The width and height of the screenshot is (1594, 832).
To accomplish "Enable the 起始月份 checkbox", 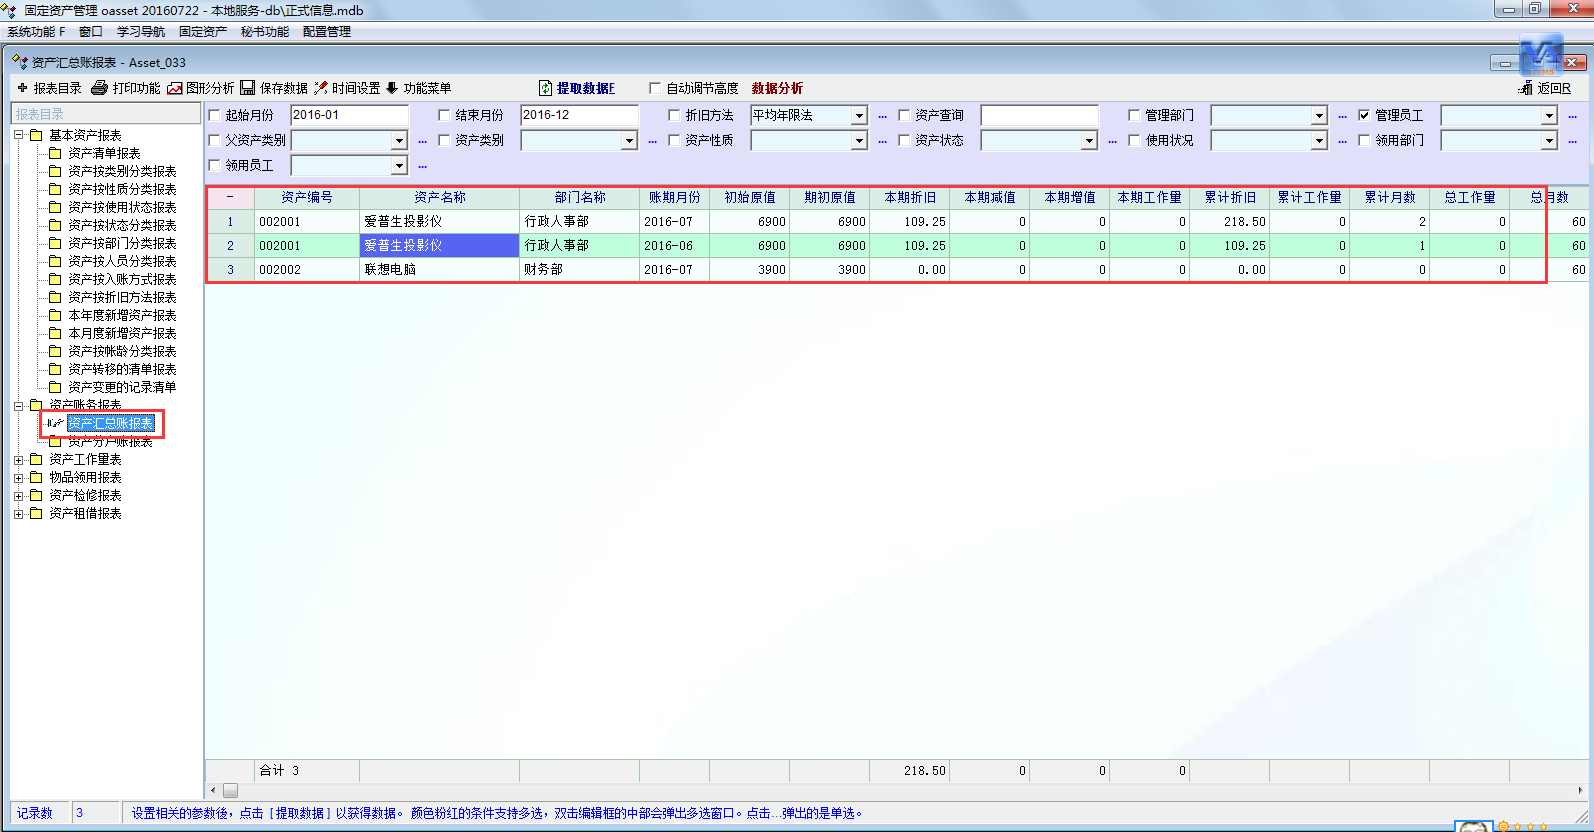I will coord(214,115).
